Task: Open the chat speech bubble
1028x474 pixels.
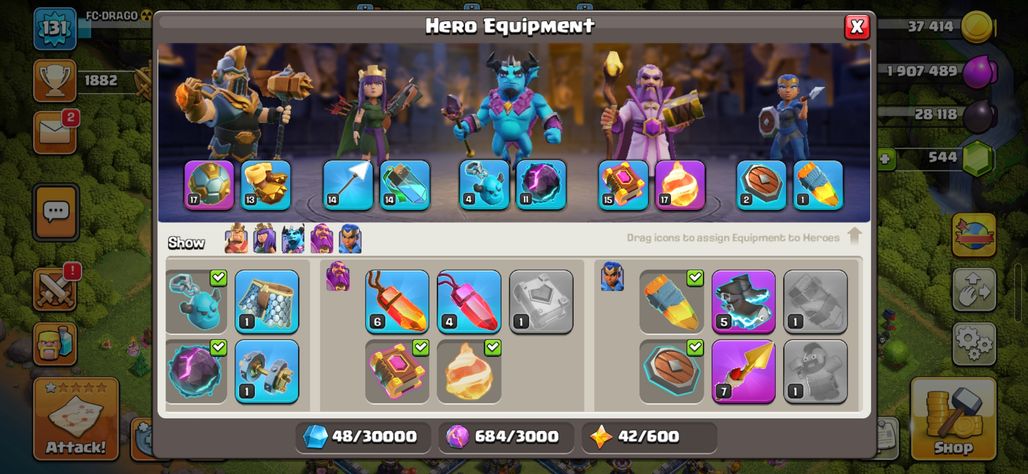Action: [56, 212]
